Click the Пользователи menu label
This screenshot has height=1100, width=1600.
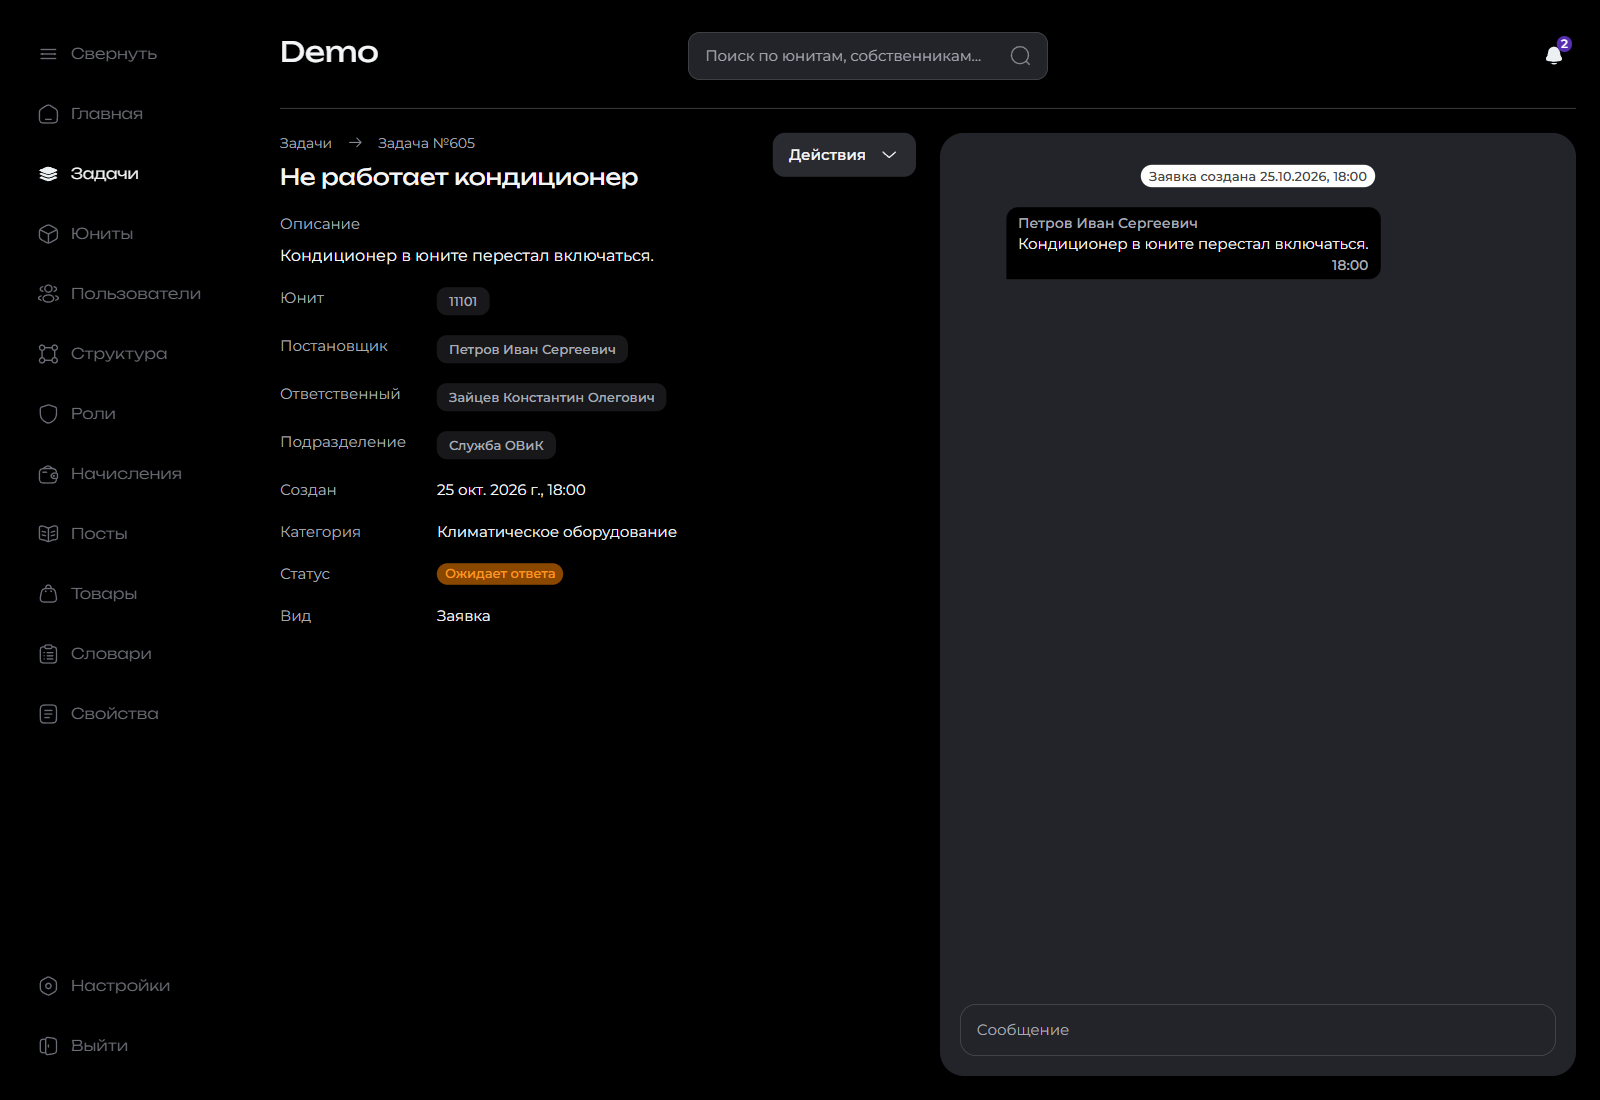tap(136, 294)
